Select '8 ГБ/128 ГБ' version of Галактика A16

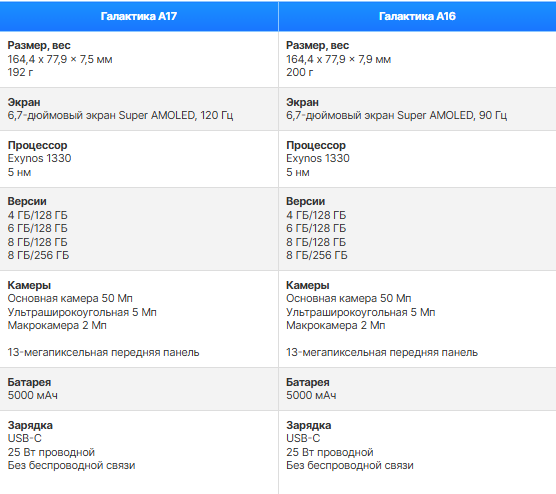coord(316,242)
